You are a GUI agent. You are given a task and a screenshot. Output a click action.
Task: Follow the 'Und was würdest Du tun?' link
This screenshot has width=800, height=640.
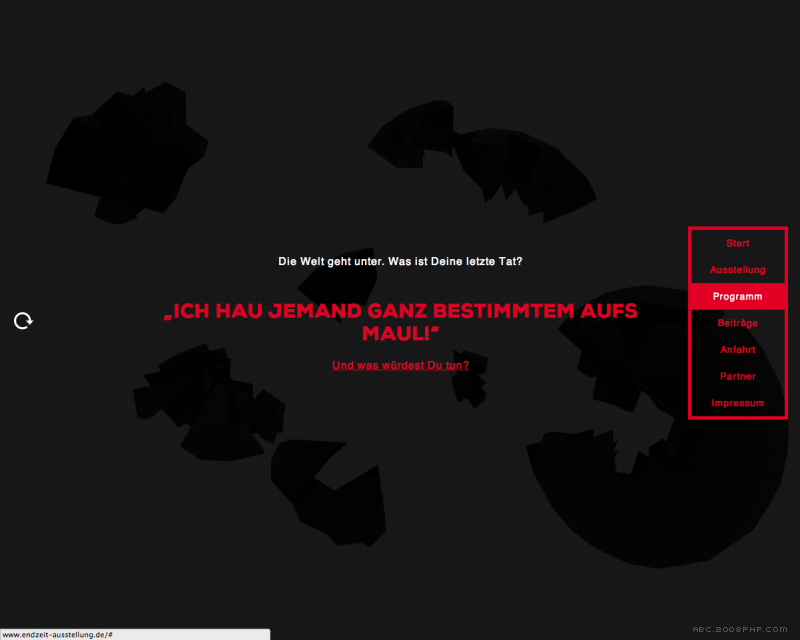pyautogui.click(x=400, y=366)
